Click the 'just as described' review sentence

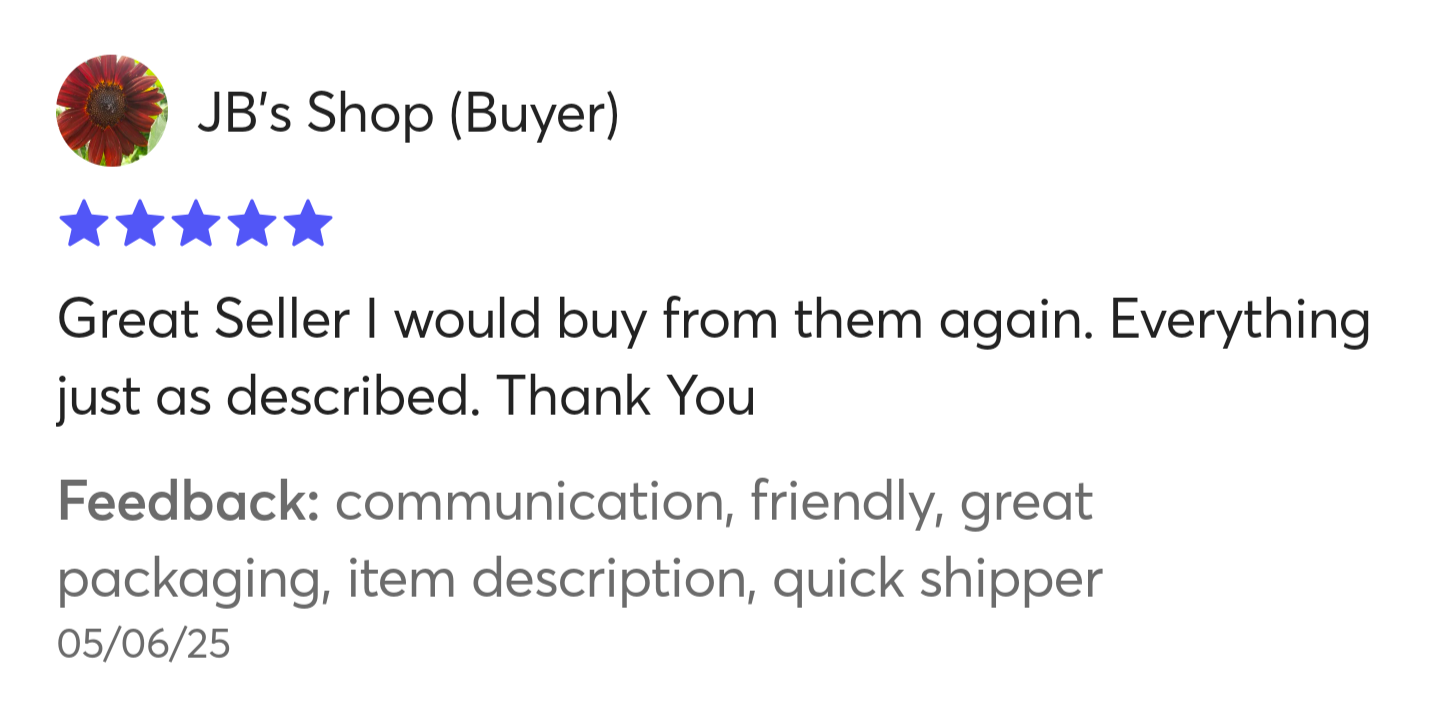[x=263, y=398]
